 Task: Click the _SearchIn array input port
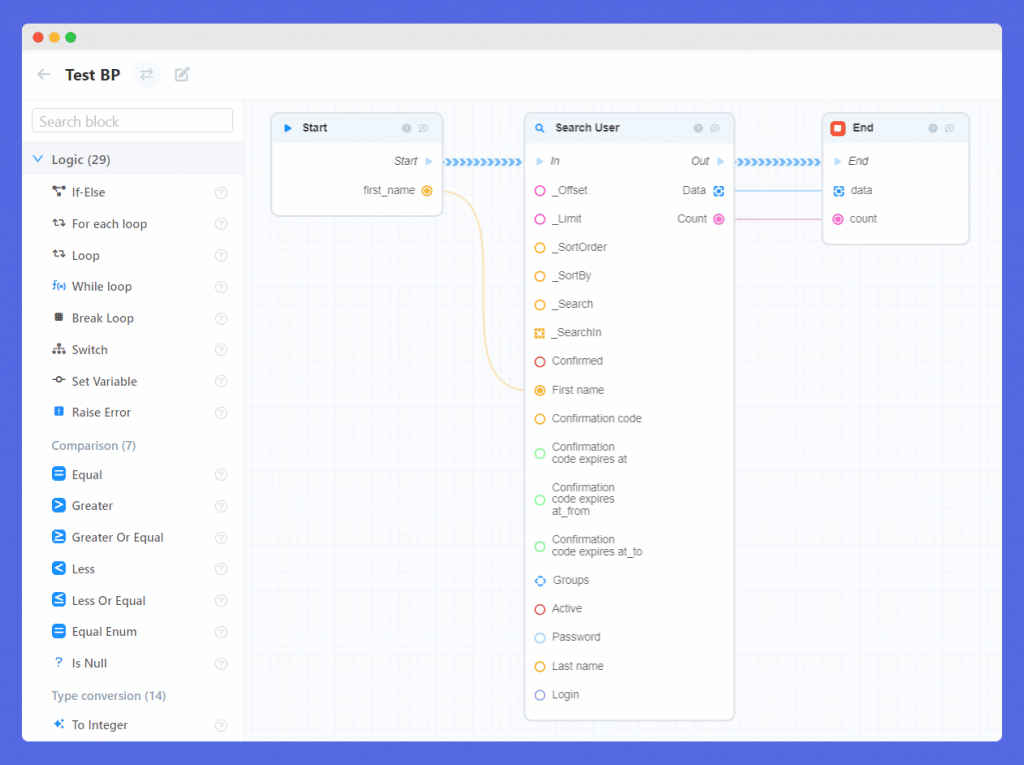[x=539, y=333]
